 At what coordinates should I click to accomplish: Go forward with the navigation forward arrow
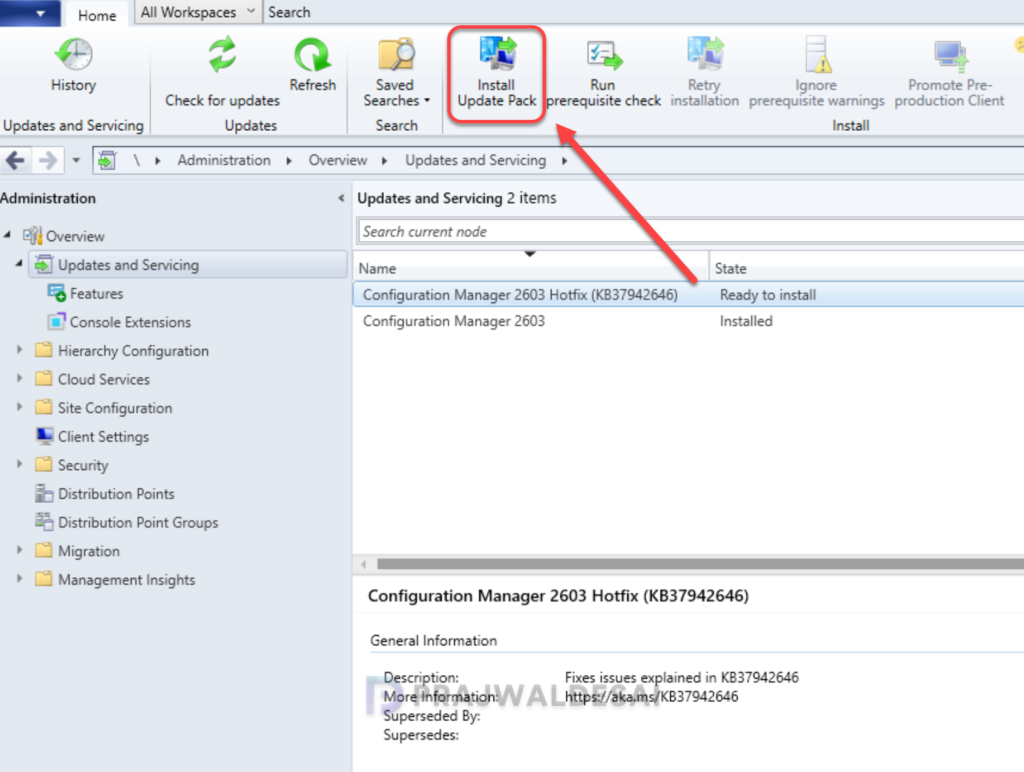(47, 160)
